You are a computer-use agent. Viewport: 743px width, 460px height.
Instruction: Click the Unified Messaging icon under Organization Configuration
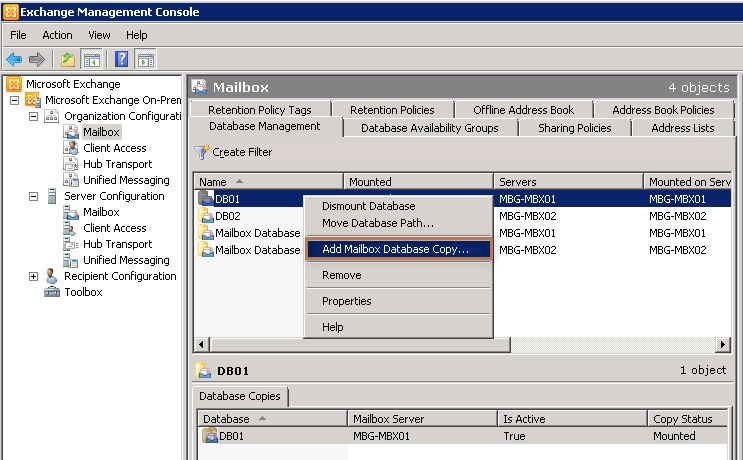click(x=71, y=180)
